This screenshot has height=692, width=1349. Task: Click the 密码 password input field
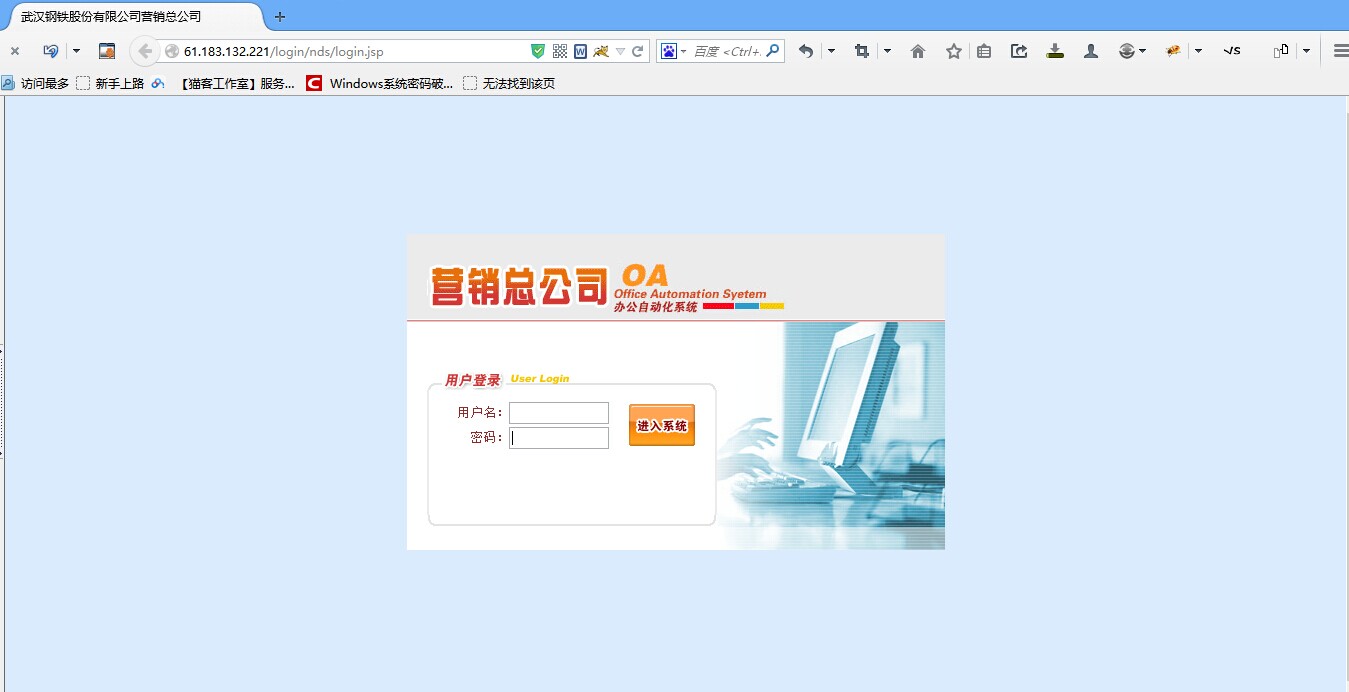pos(559,438)
